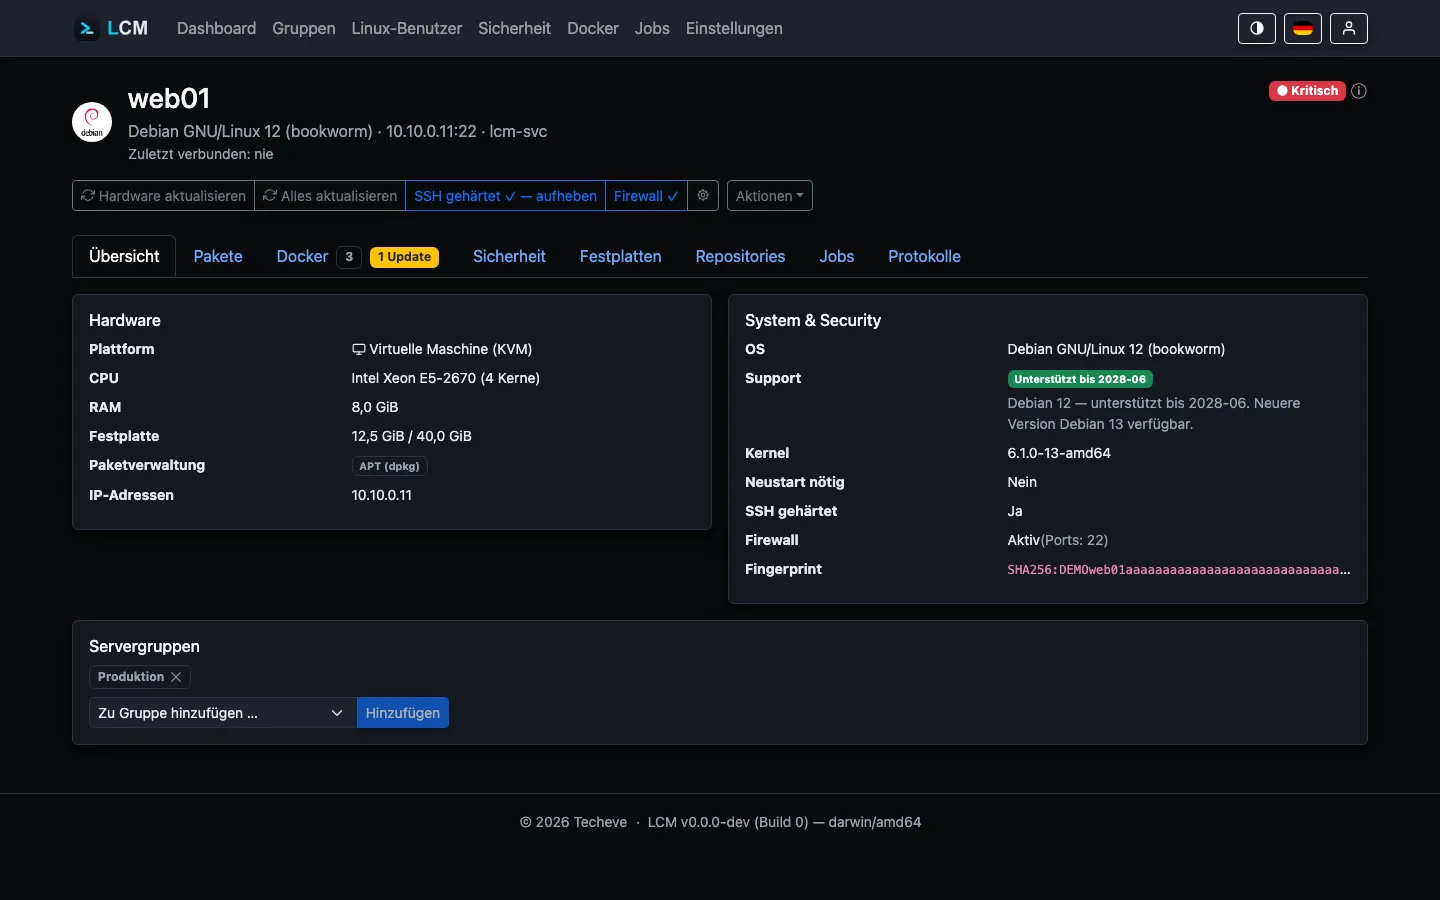Select the Übersicht tab
Screen dimensions: 1440x900
(x=124, y=256)
